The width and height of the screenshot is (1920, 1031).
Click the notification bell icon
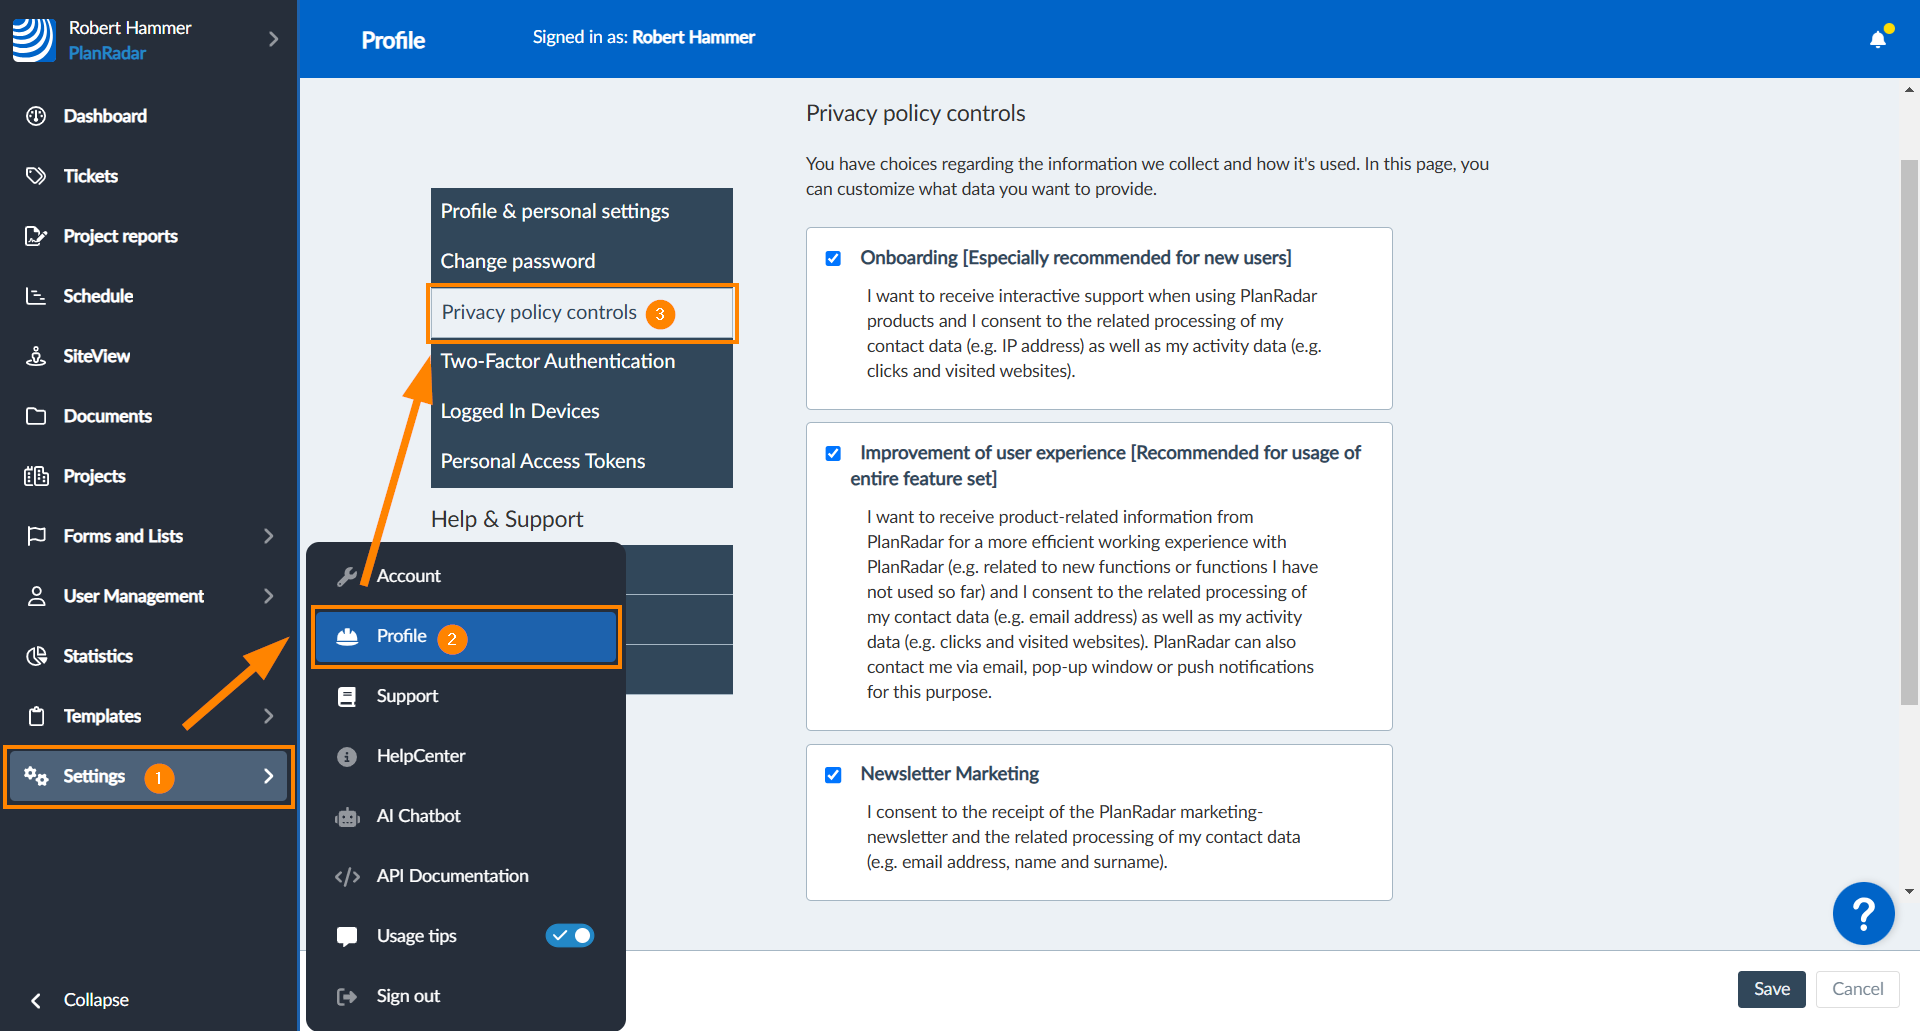1878,39
